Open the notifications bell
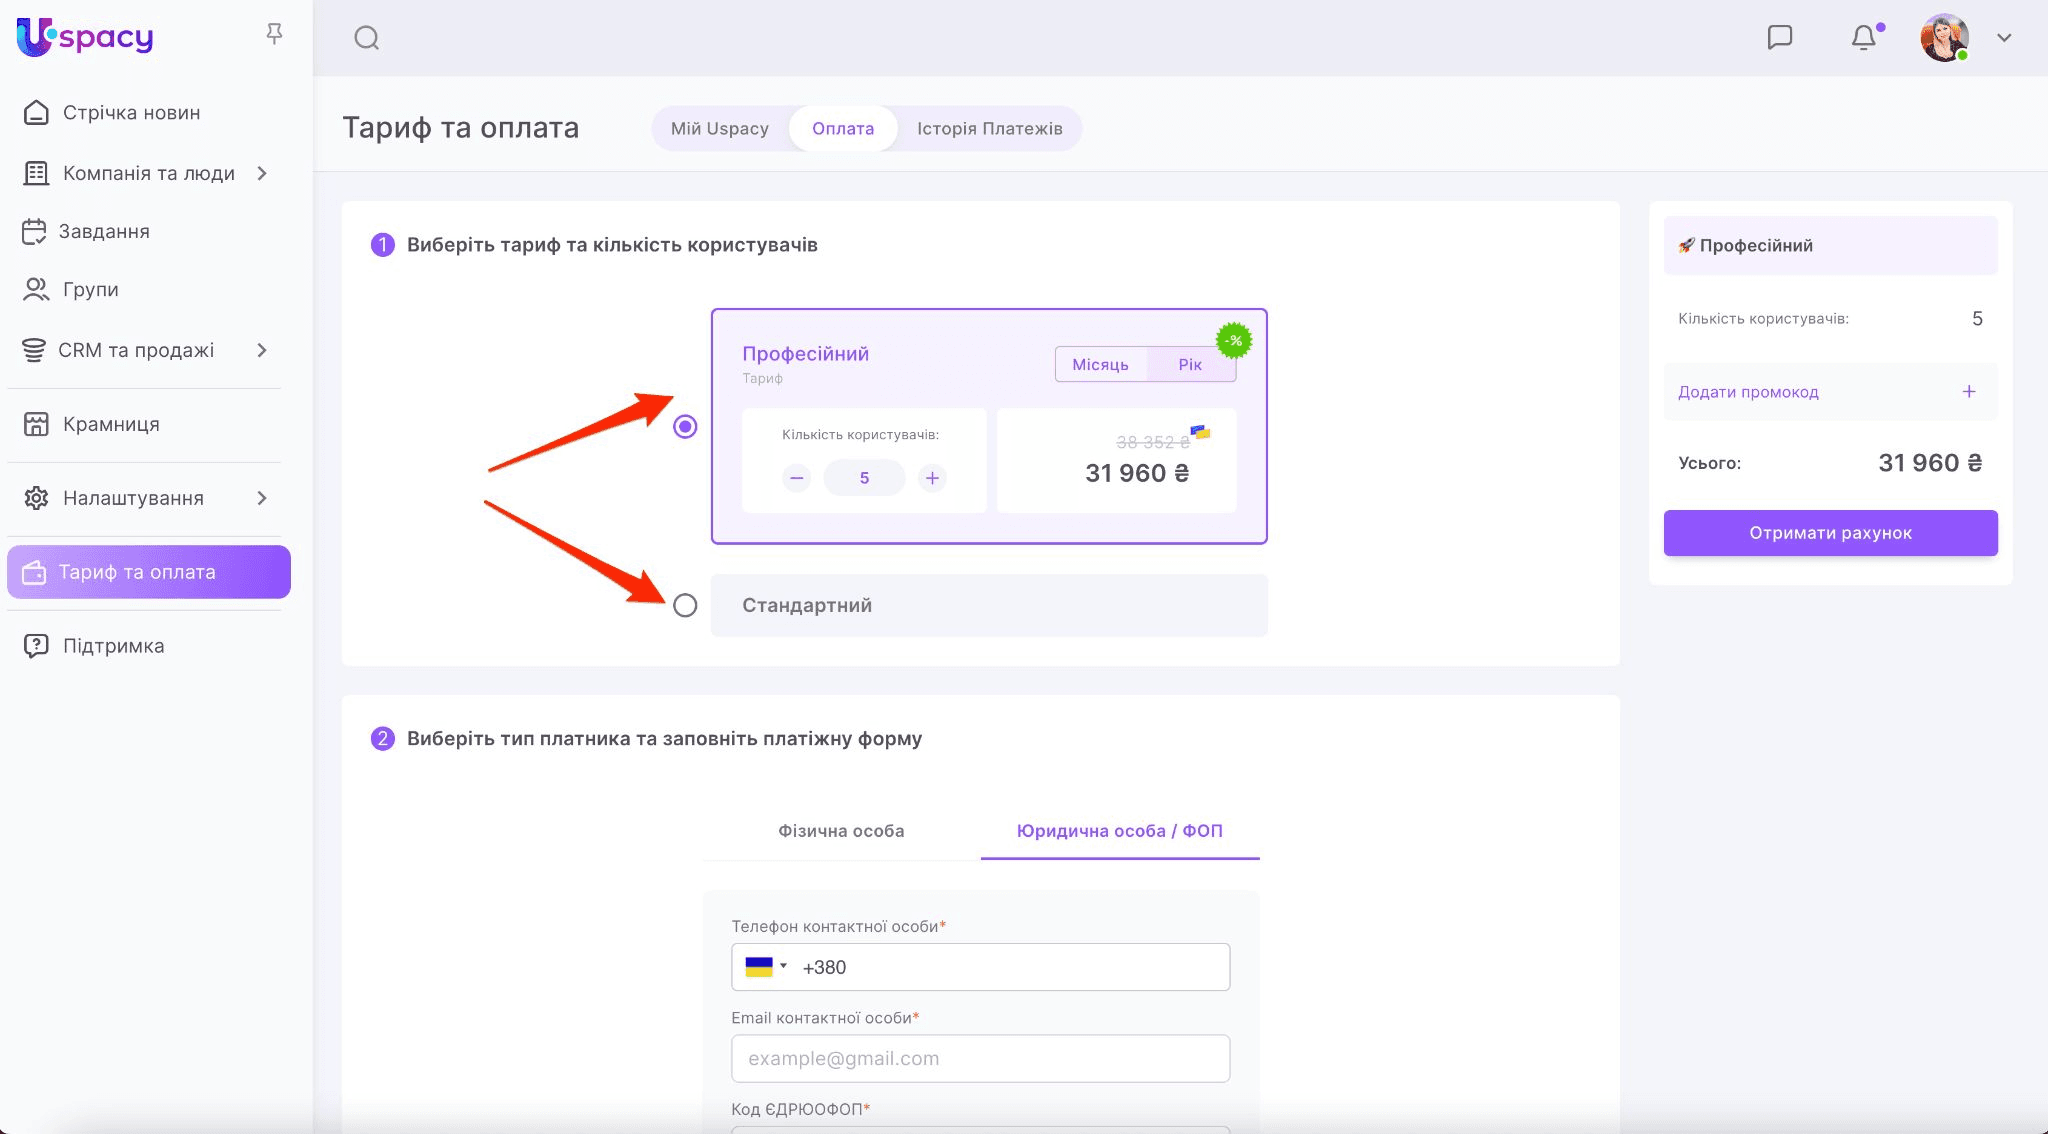 pos(1863,38)
